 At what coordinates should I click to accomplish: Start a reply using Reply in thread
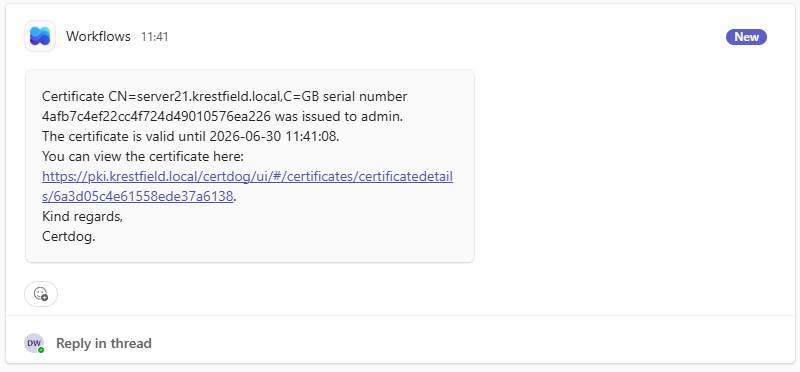click(x=104, y=343)
